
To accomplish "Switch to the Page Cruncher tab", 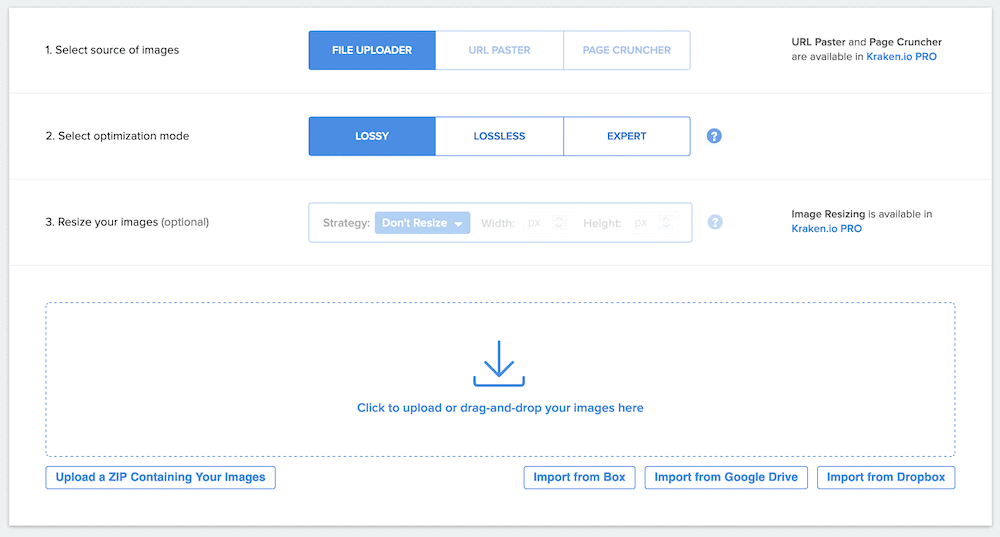I will coord(627,50).
